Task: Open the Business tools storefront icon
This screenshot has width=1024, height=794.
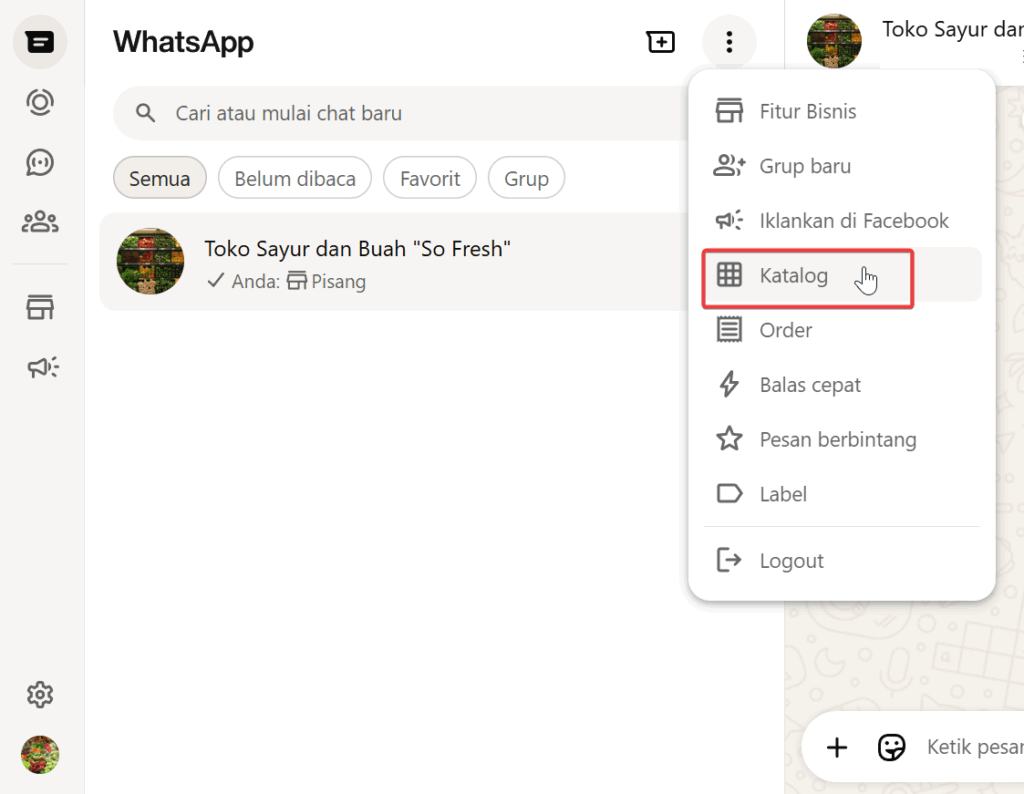Action: click(x=40, y=308)
